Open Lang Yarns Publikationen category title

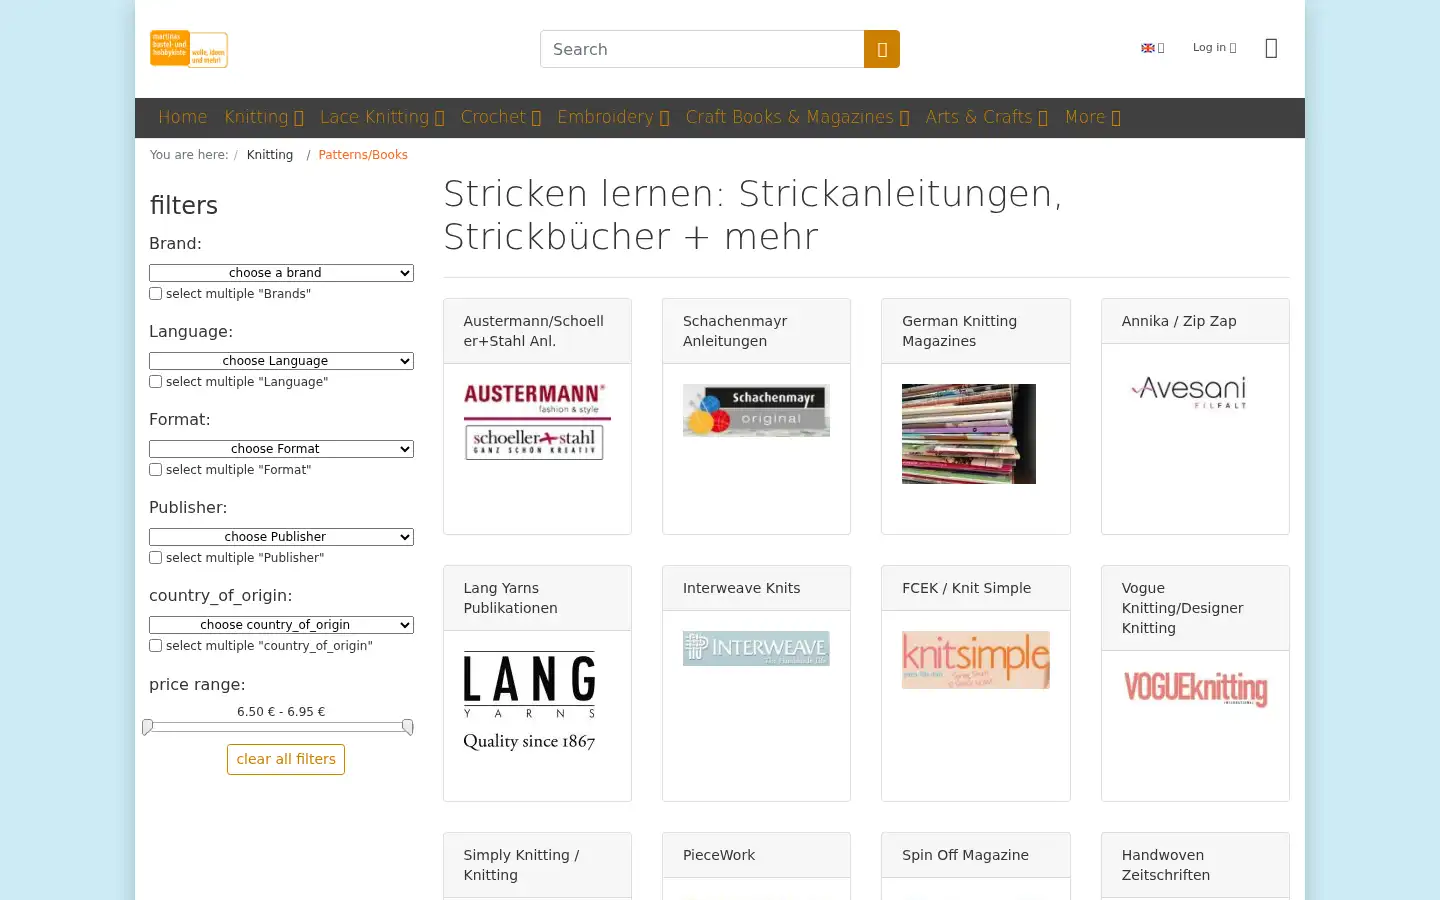tap(510, 598)
